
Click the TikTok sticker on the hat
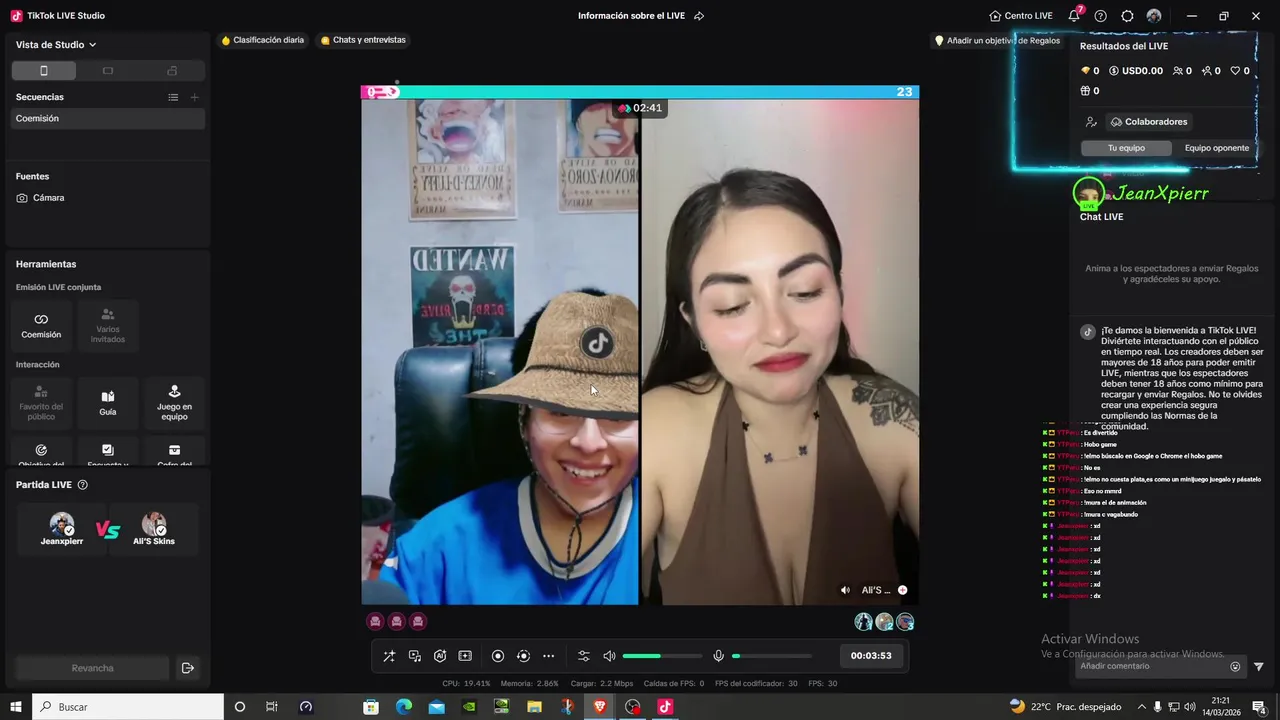(597, 343)
